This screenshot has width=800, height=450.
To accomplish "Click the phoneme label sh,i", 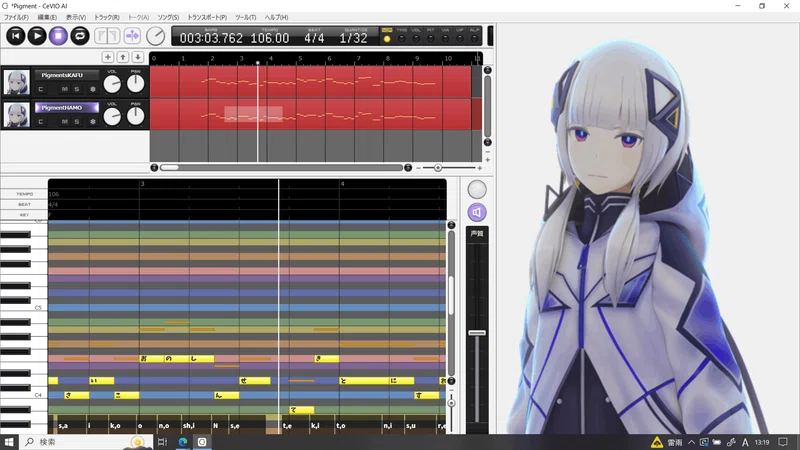I will (x=189, y=426).
